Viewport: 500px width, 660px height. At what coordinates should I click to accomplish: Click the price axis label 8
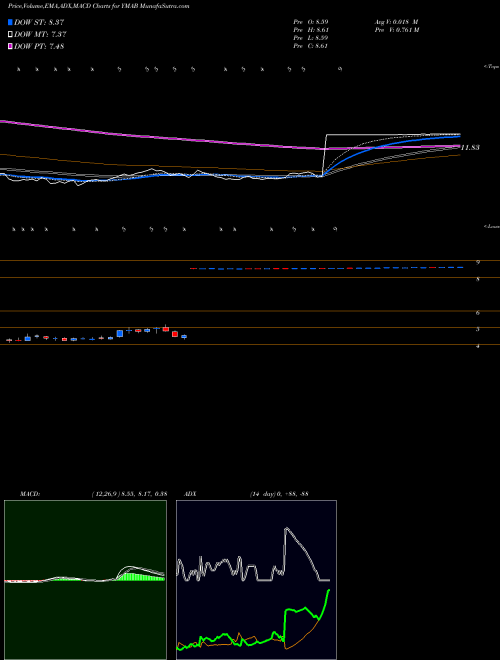point(478,279)
